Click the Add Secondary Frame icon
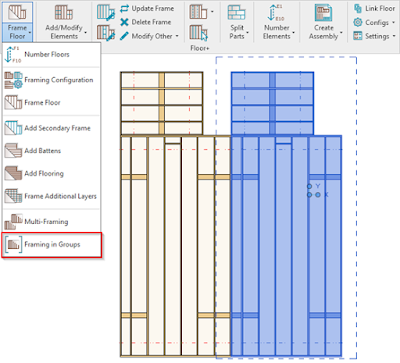 click(x=13, y=128)
